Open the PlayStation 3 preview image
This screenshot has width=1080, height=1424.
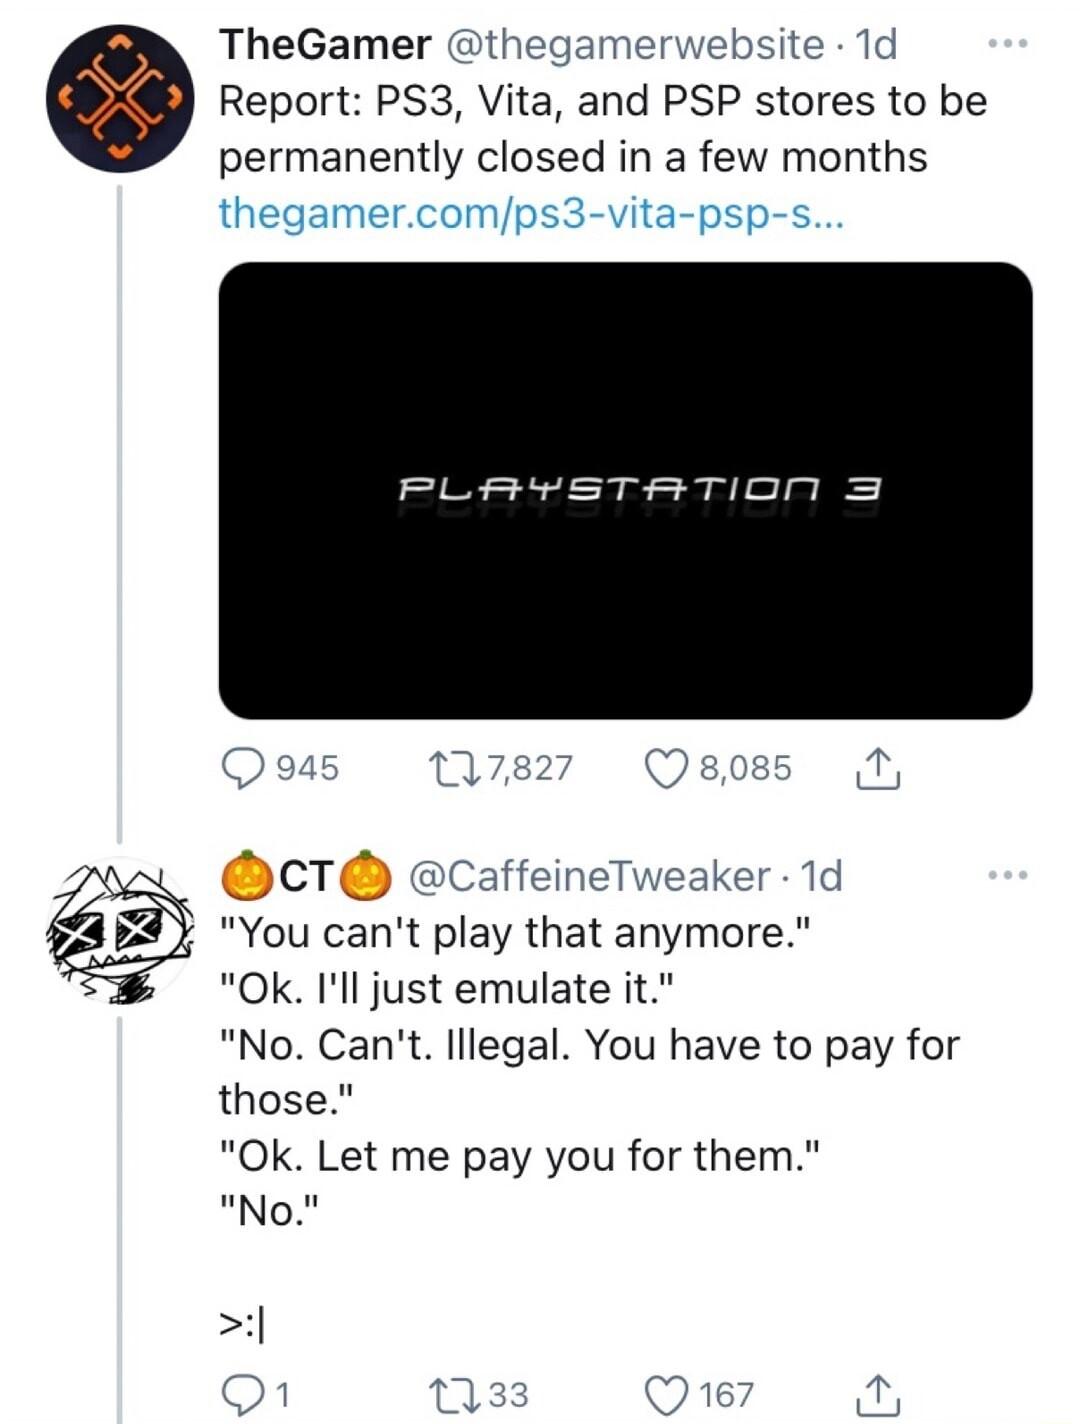coord(625,490)
